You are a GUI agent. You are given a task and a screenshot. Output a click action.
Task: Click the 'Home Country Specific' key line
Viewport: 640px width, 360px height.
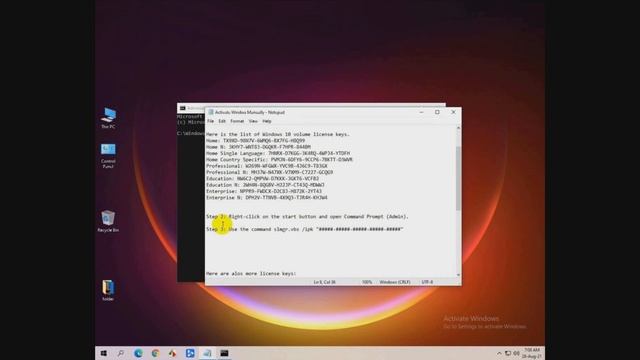[280, 160]
